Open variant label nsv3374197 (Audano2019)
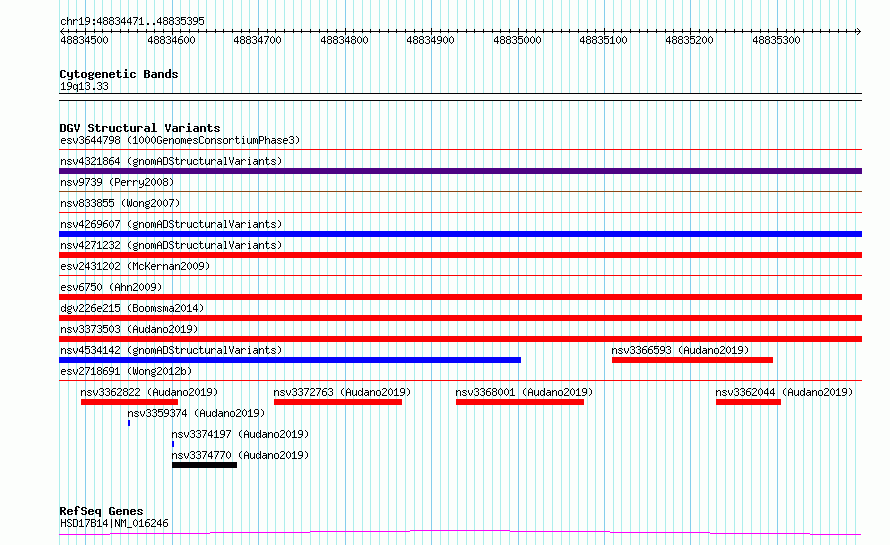 (x=240, y=434)
